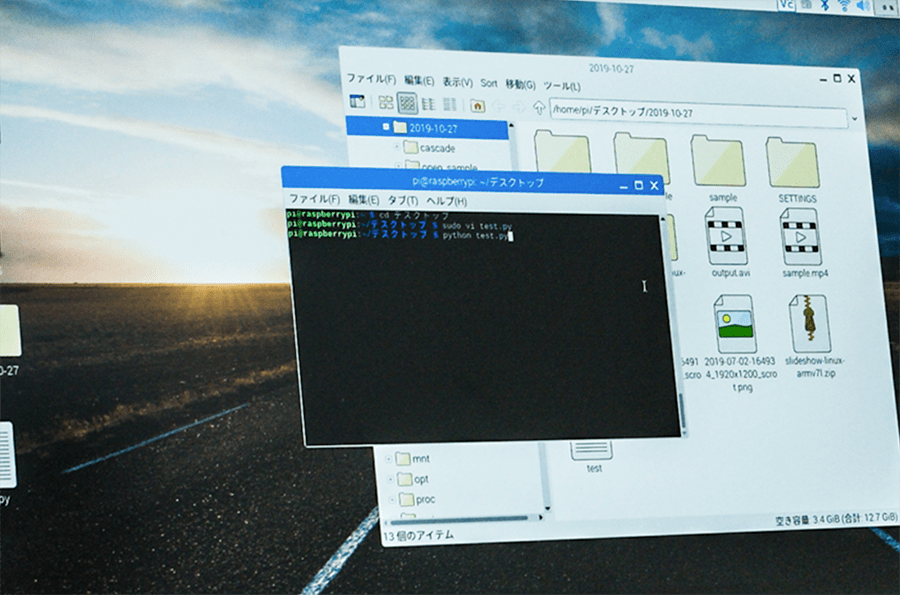Open the 表示(V) menu

(x=457, y=83)
